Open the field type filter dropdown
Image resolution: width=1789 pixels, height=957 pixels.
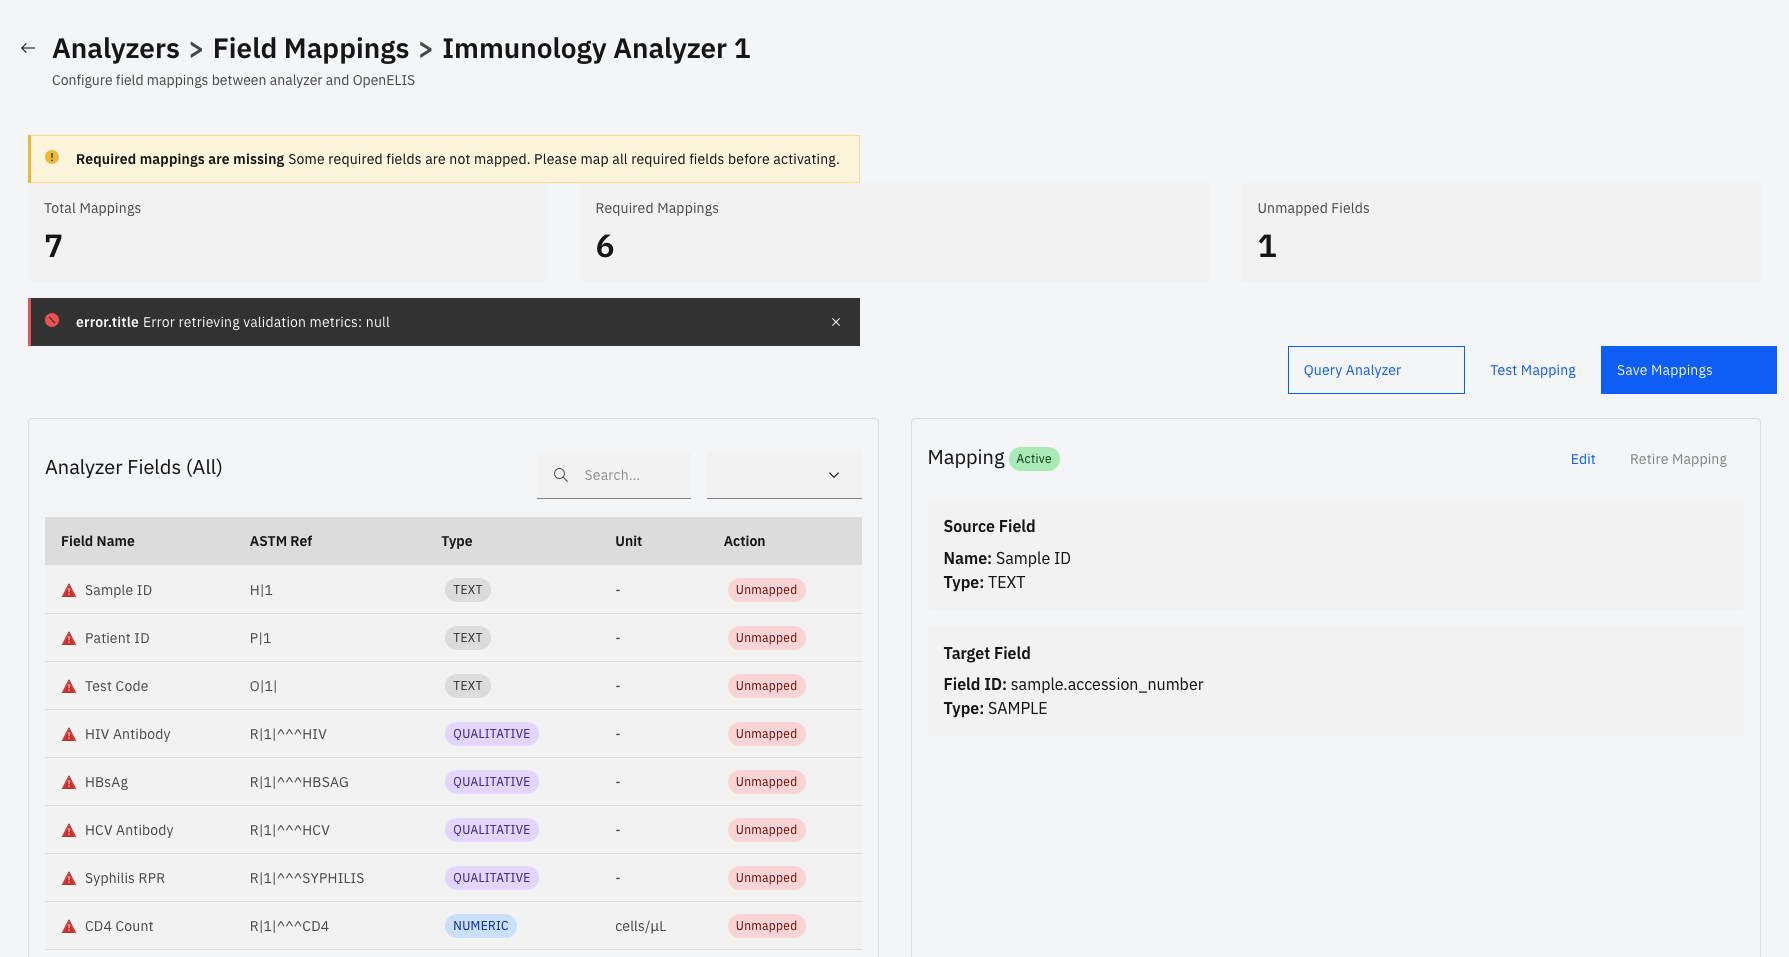[x=784, y=475]
